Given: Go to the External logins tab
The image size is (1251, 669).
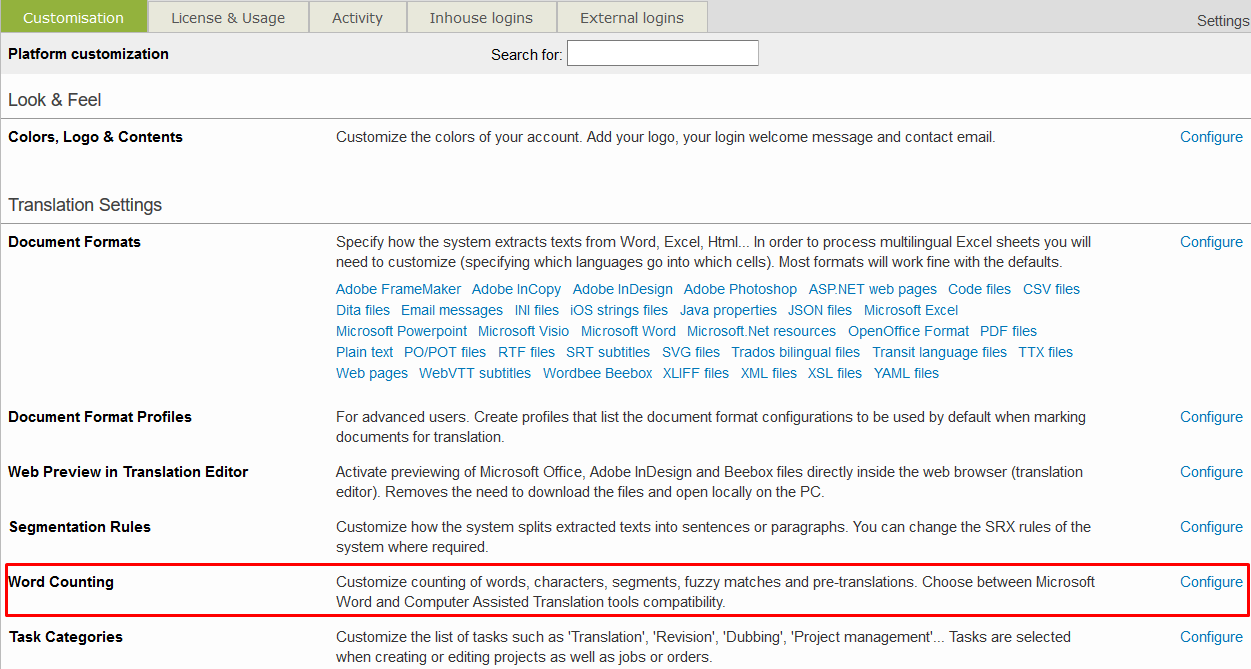Looking at the screenshot, I should point(632,17).
